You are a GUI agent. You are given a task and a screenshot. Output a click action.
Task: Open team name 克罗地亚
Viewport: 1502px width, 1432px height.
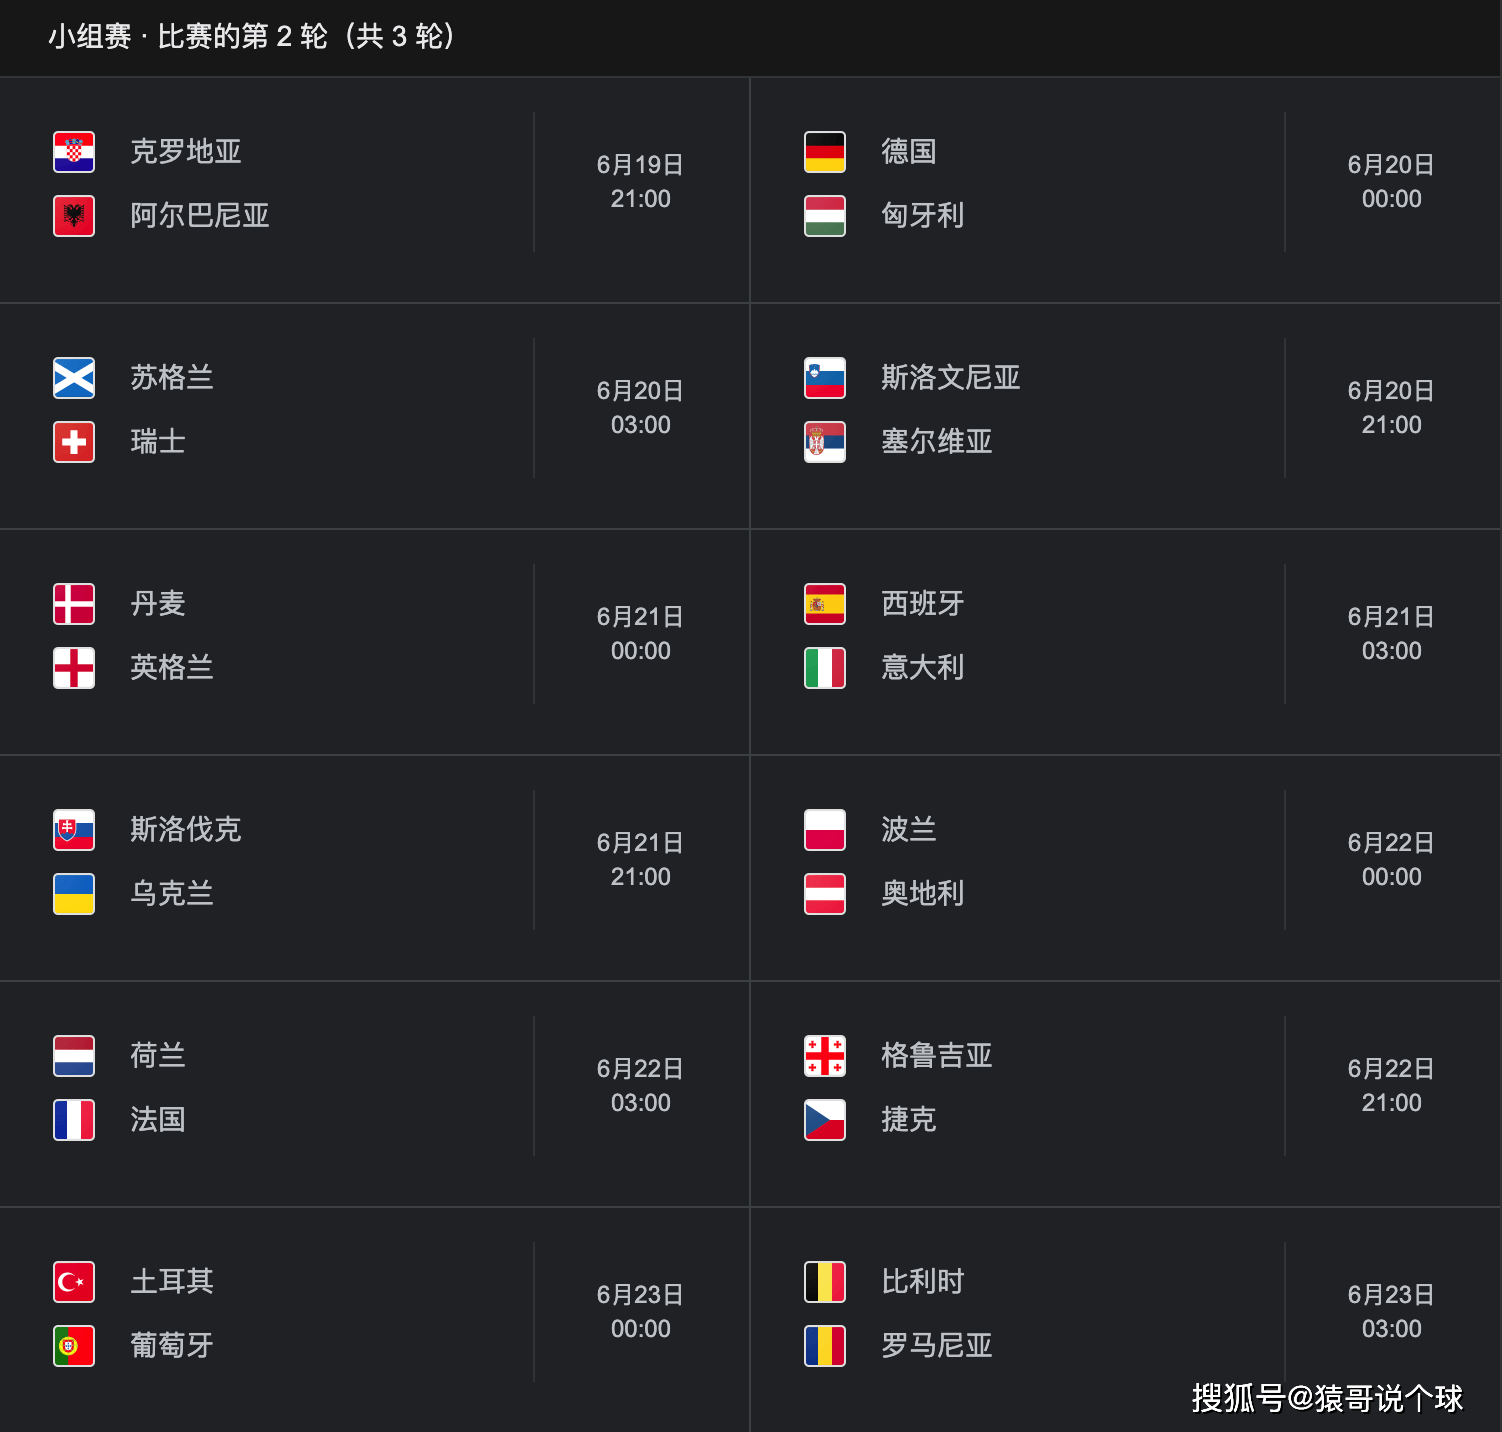(x=186, y=152)
